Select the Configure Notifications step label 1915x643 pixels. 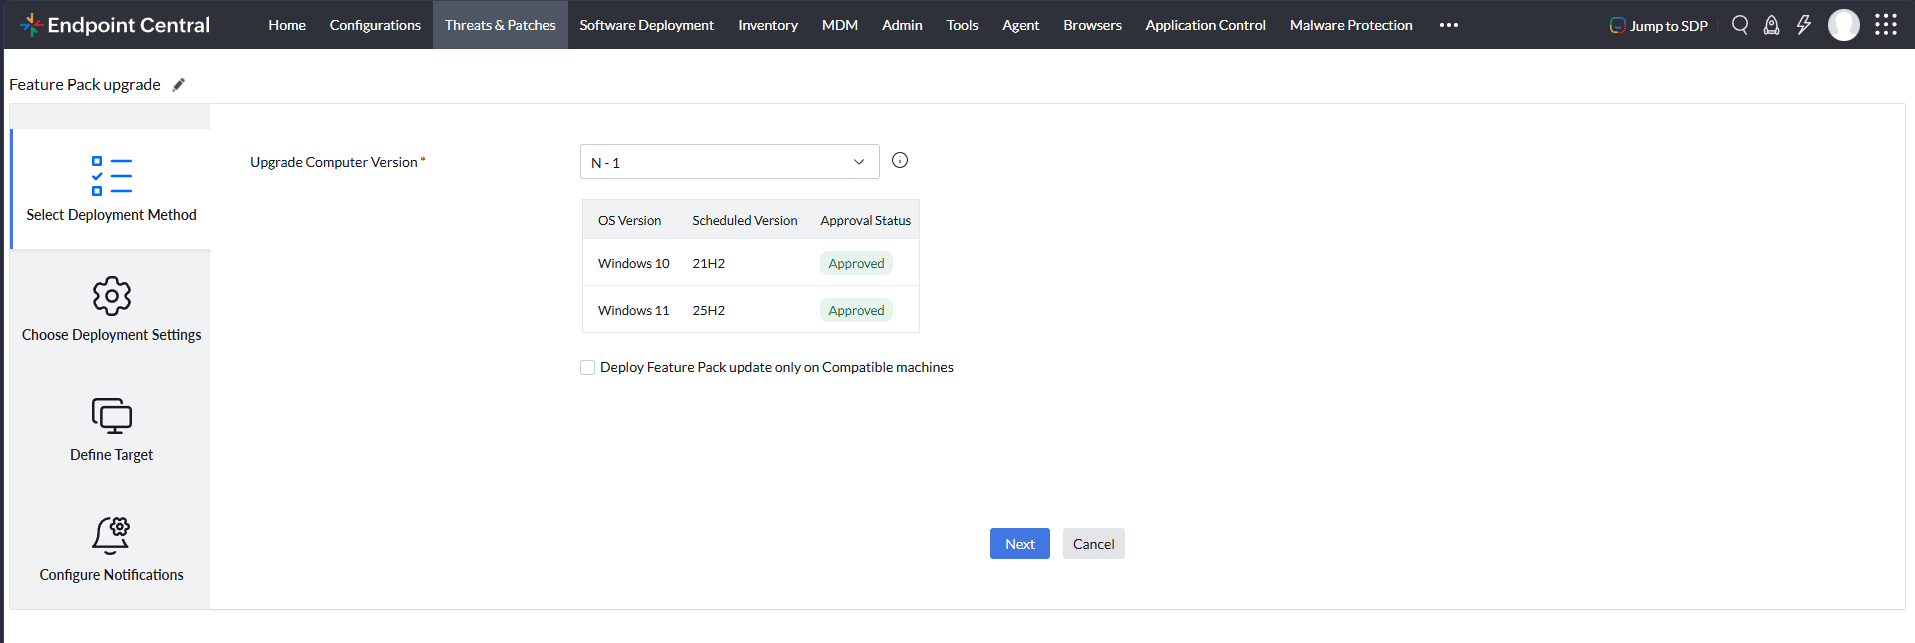click(x=112, y=575)
